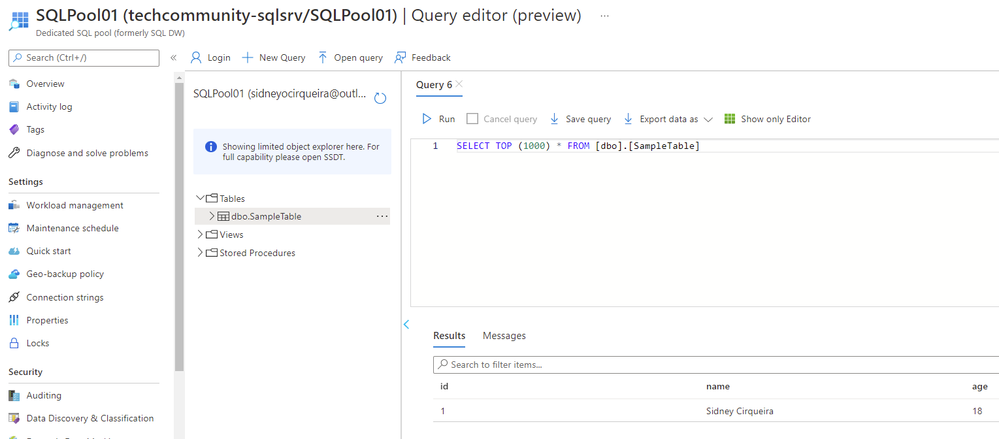Run the query
Viewport: 999px width, 439px height.
click(x=438, y=119)
